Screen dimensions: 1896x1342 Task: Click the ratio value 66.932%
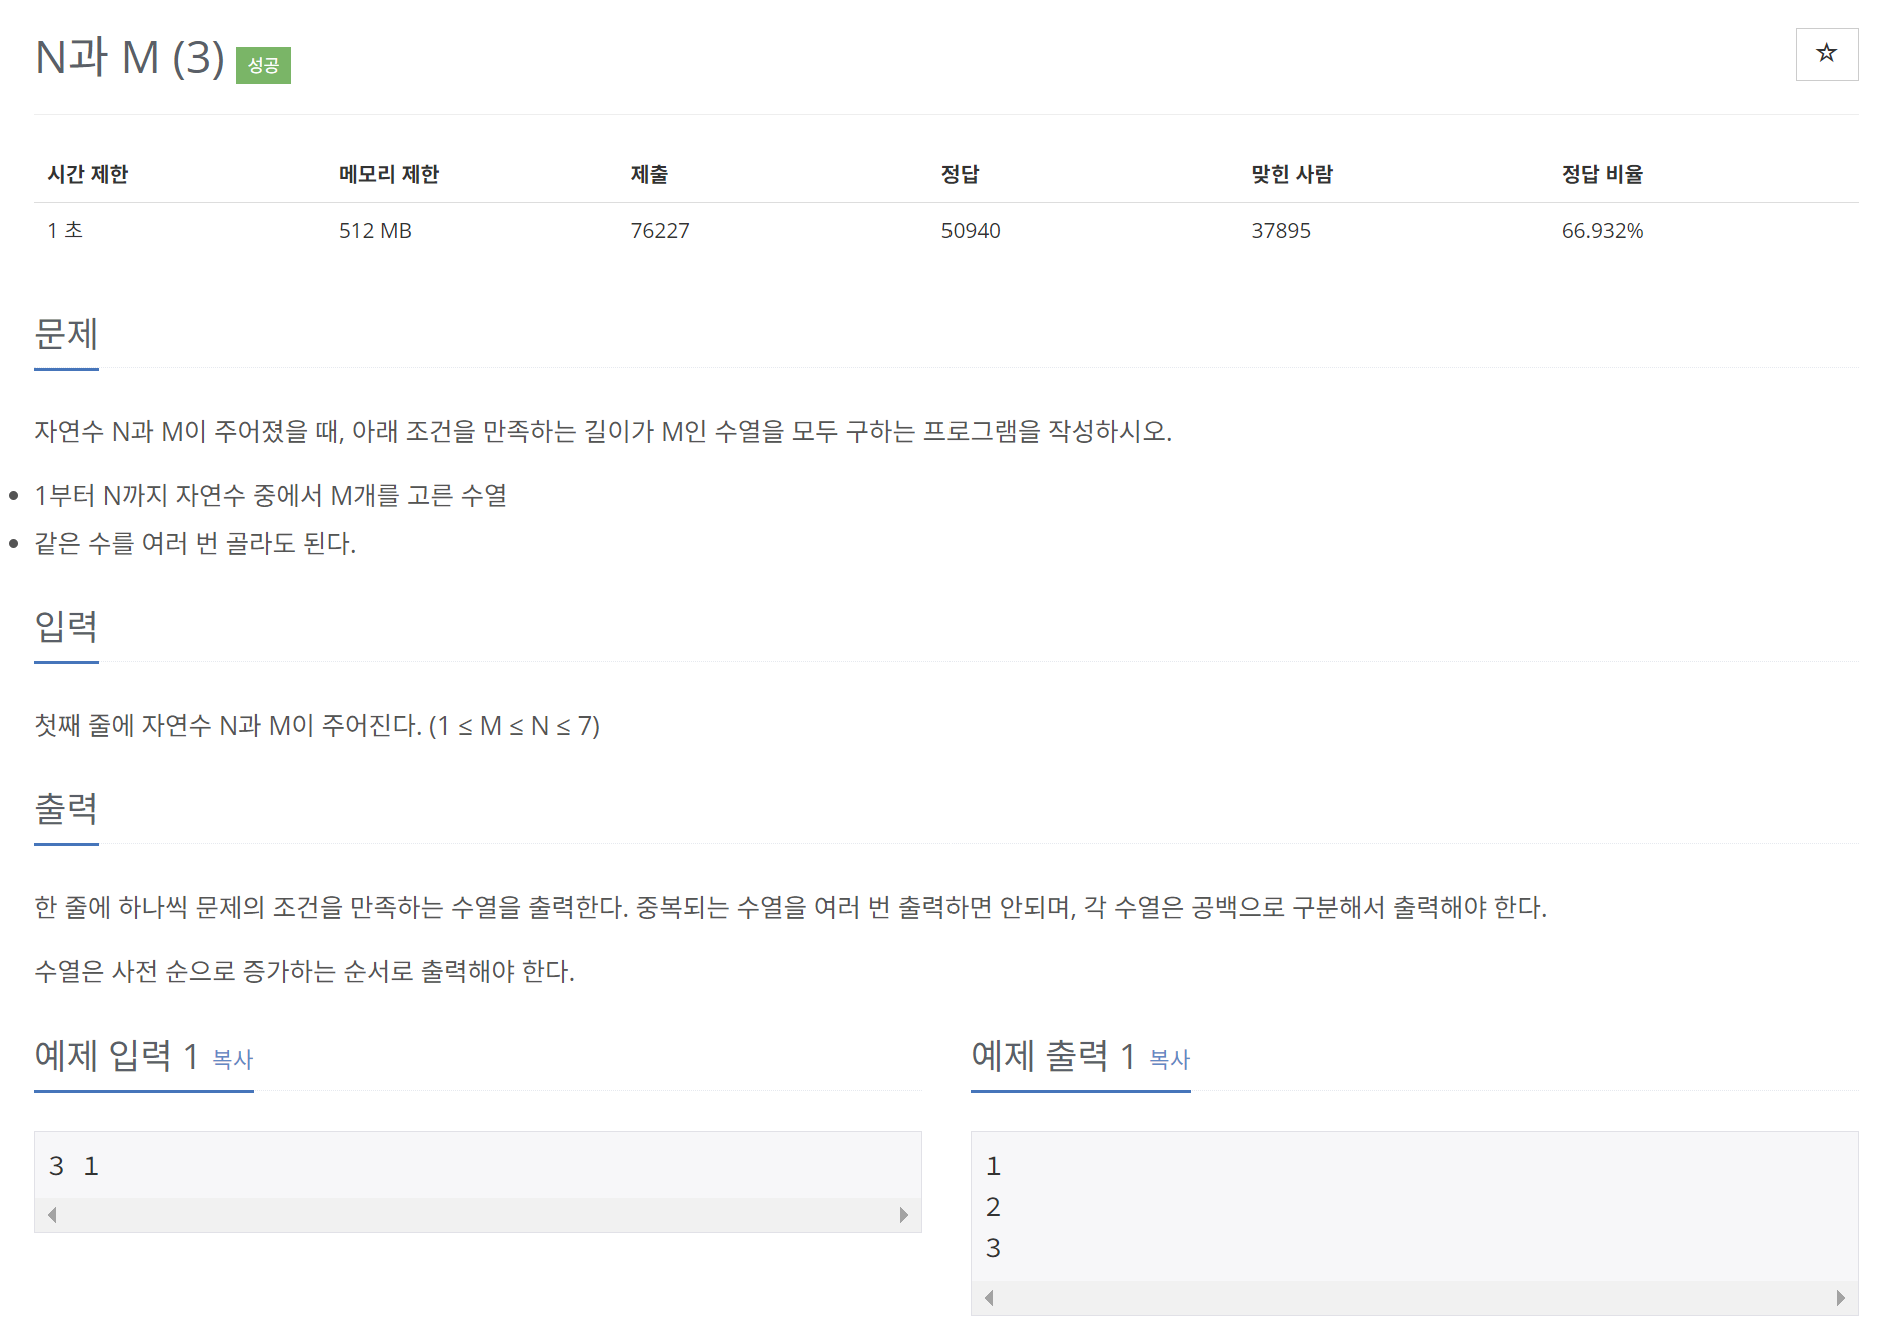pos(1602,230)
